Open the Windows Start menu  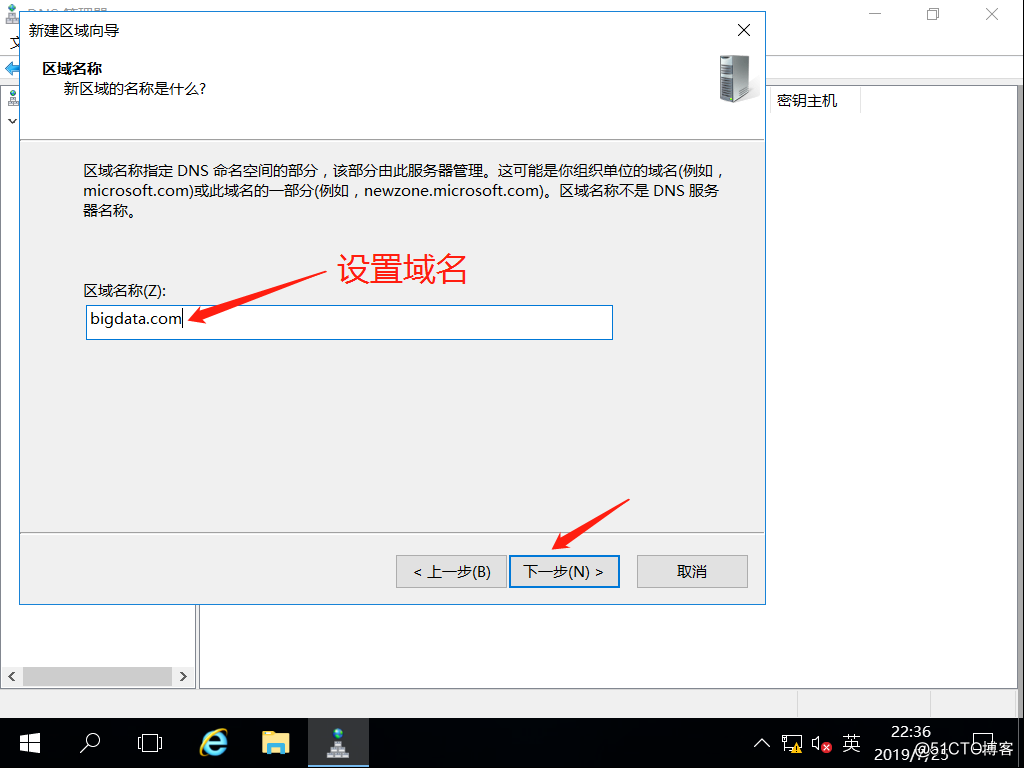point(30,743)
